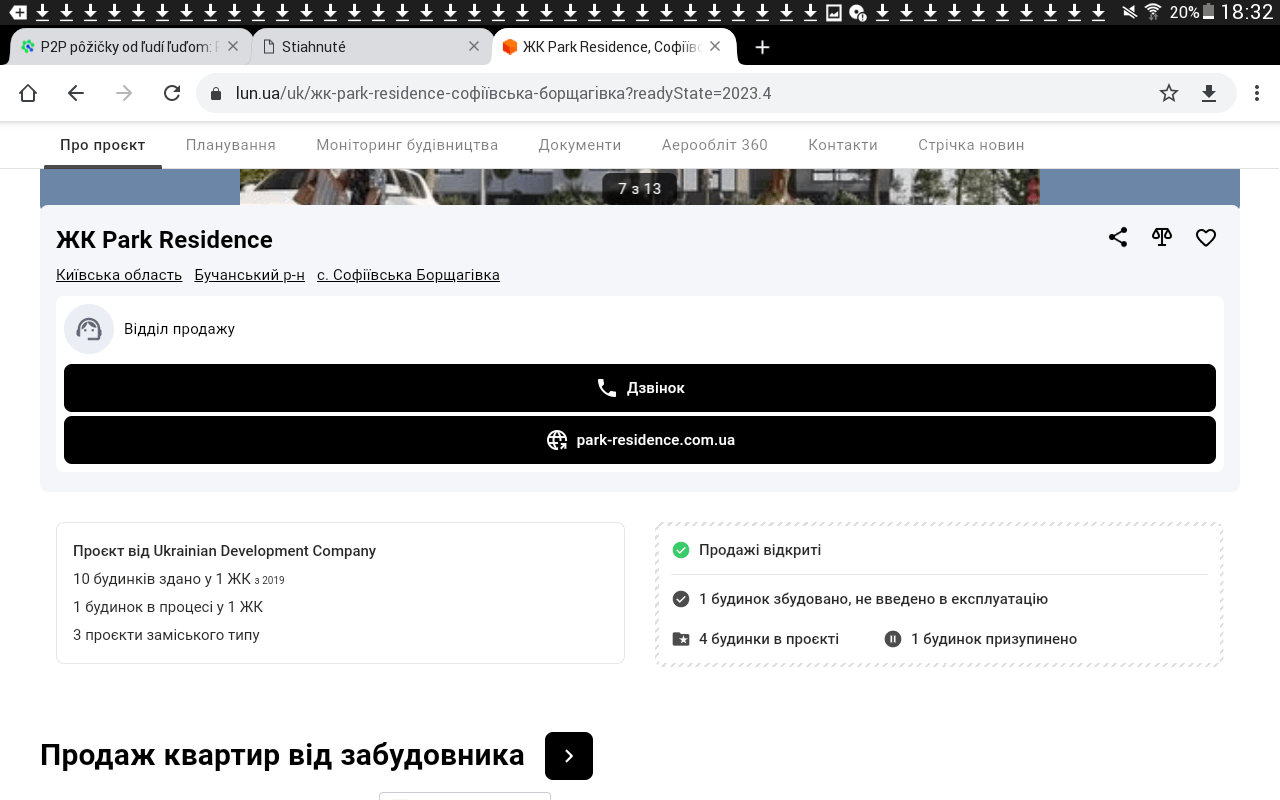The width and height of the screenshot is (1280, 800).
Task: Open Chrome three-dot menu
Action: click(x=1257, y=93)
